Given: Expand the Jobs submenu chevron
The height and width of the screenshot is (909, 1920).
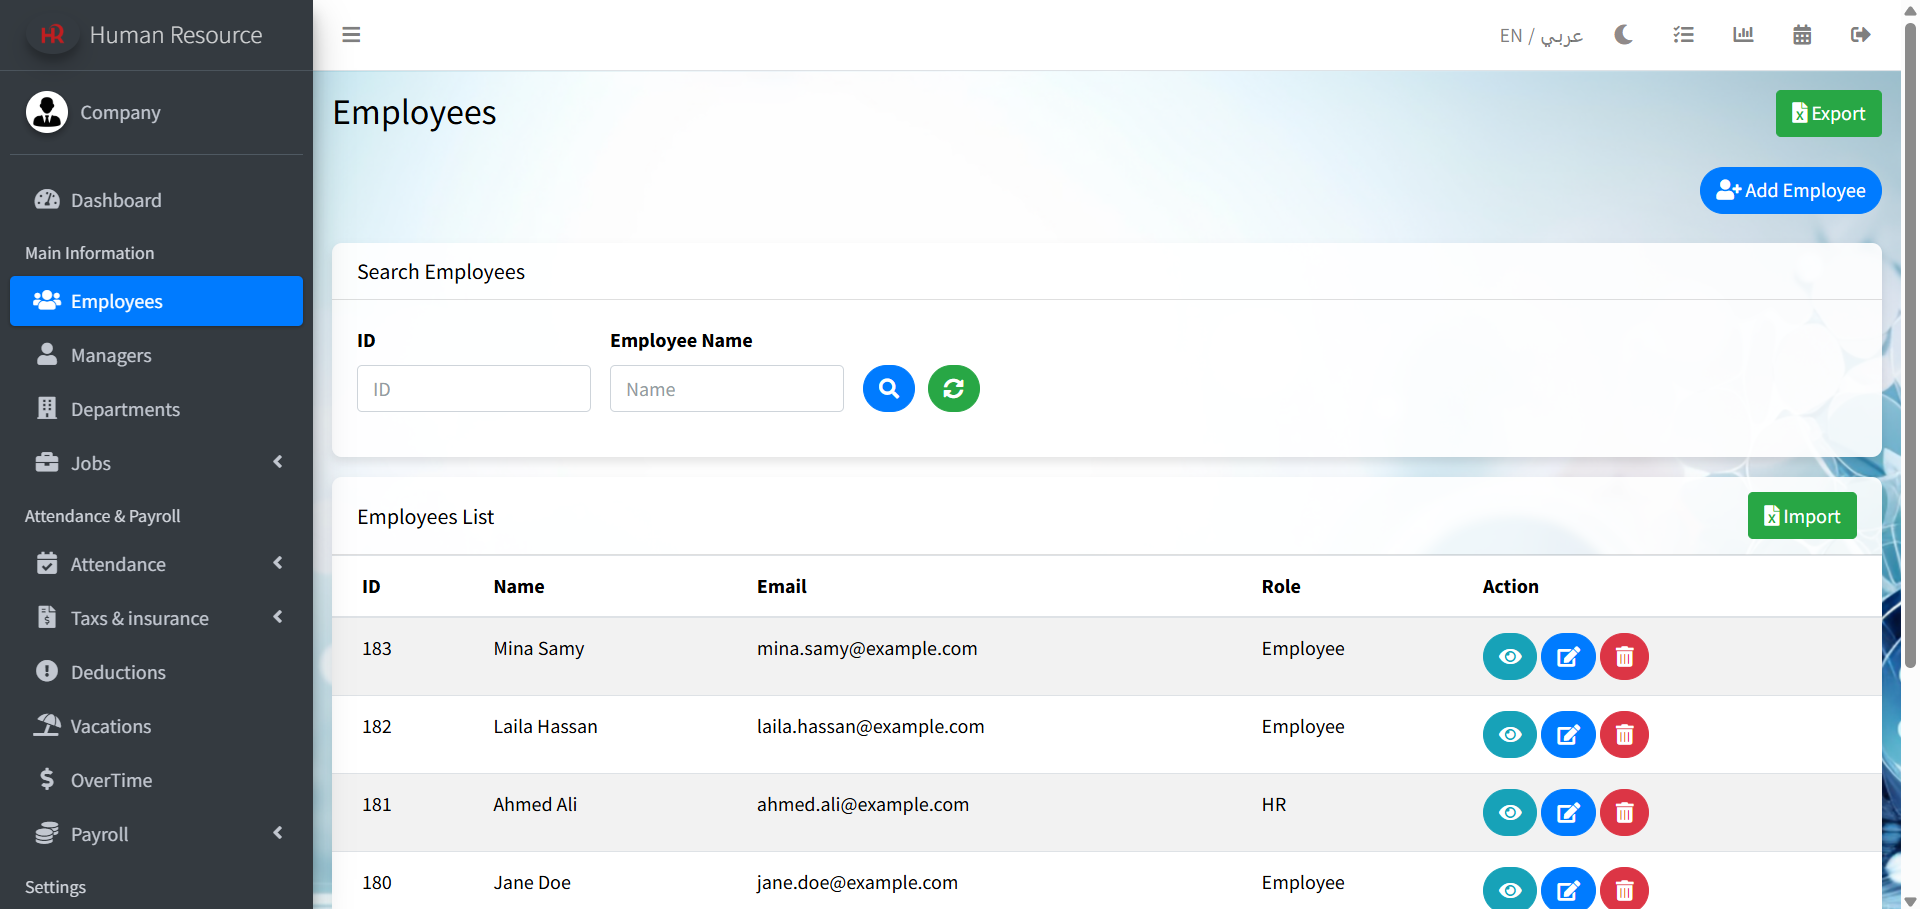Looking at the screenshot, I should click(x=278, y=462).
